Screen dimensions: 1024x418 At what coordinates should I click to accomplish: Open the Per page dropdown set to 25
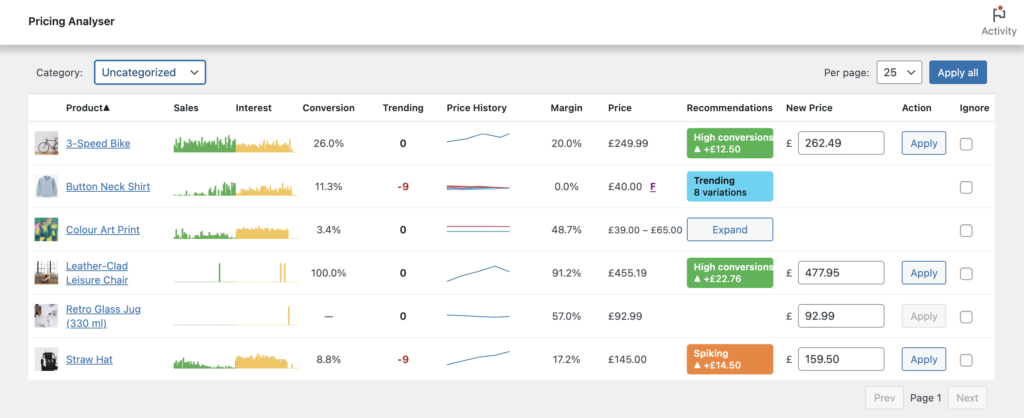tap(899, 72)
